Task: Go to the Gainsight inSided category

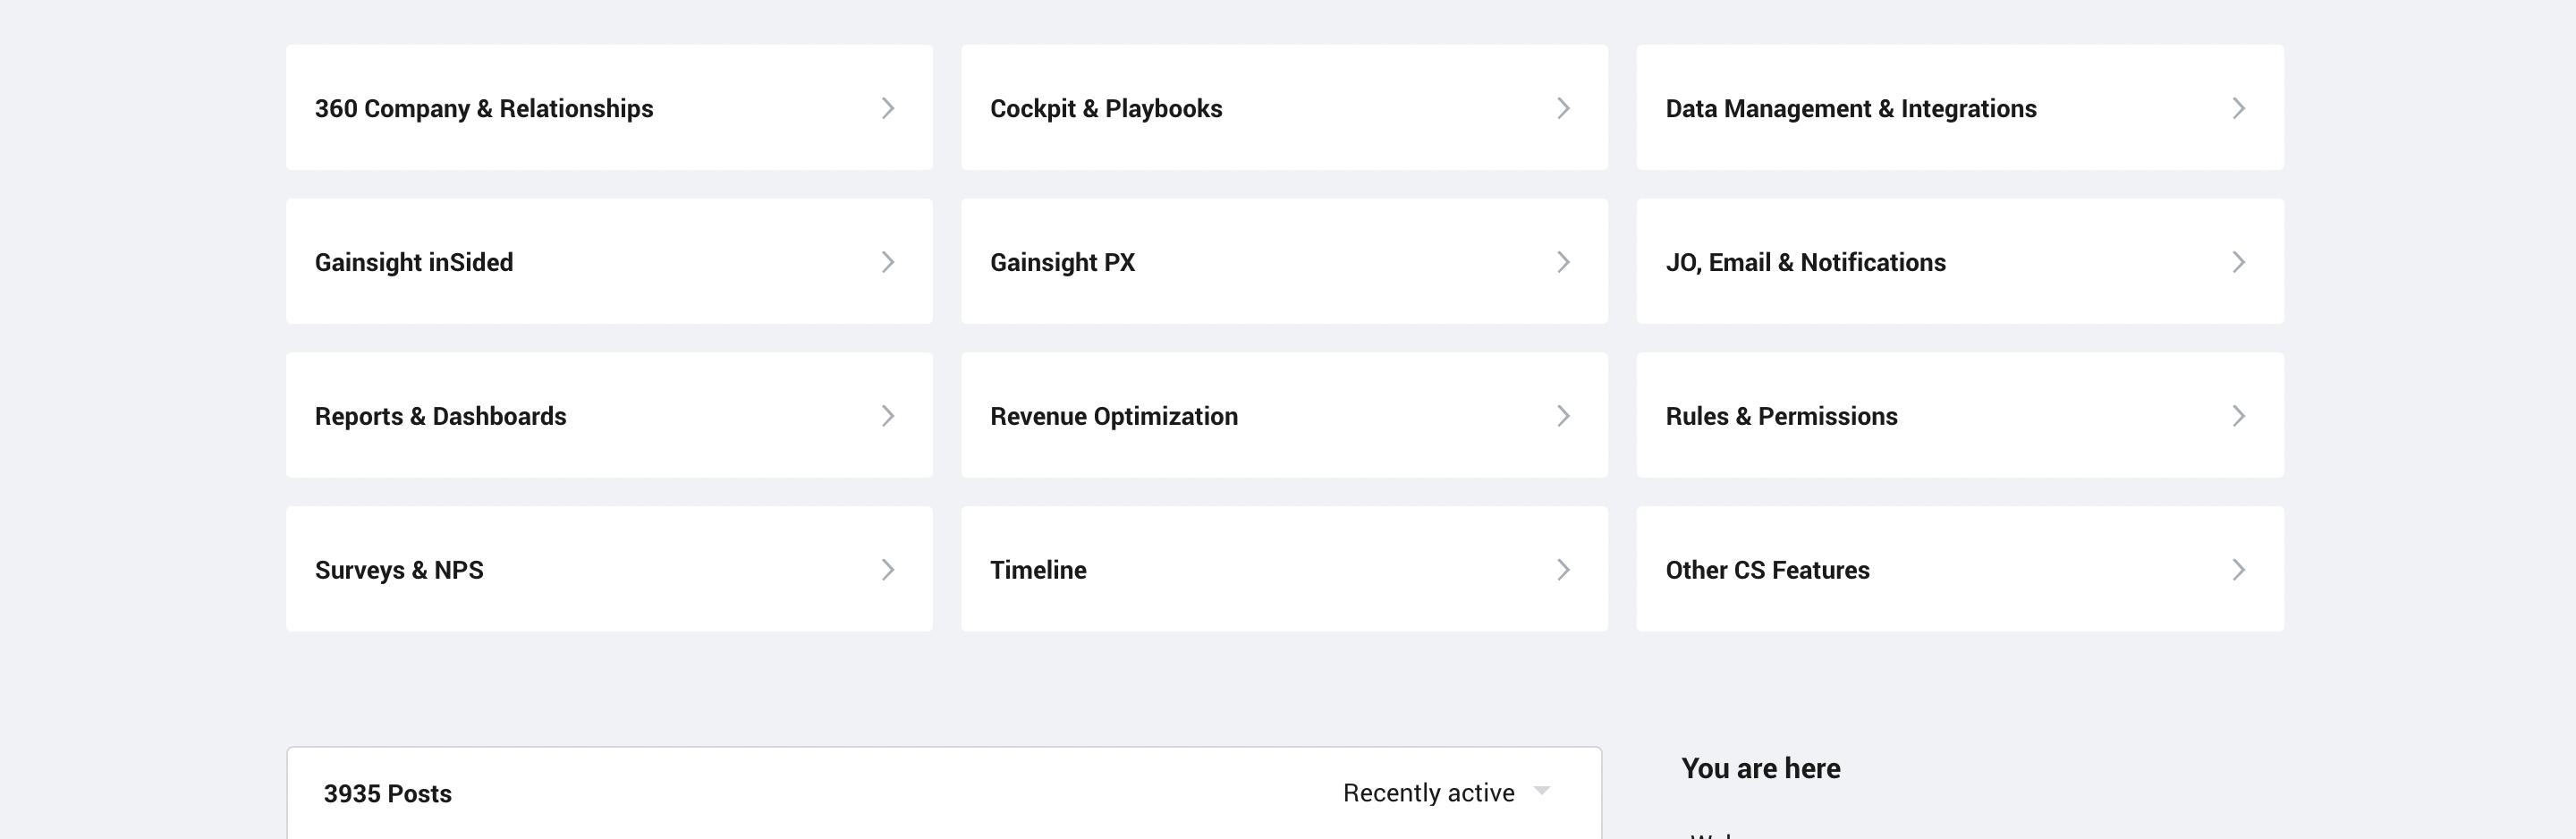Action: tap(609, 261)
